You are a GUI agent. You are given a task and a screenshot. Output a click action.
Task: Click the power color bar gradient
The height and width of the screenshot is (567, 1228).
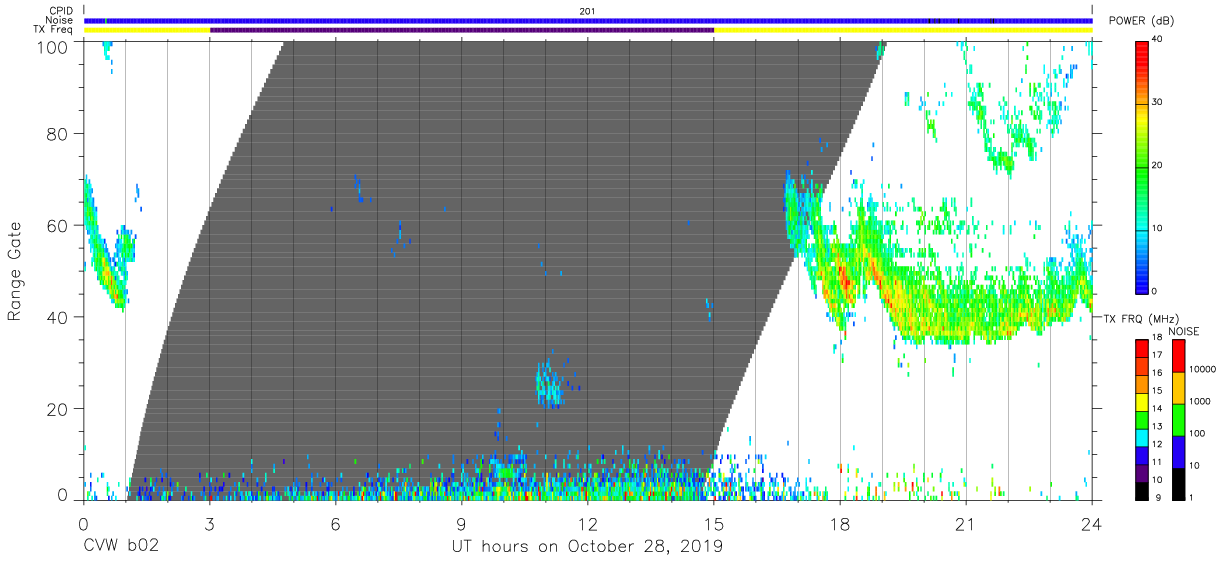pos(1142,166)
